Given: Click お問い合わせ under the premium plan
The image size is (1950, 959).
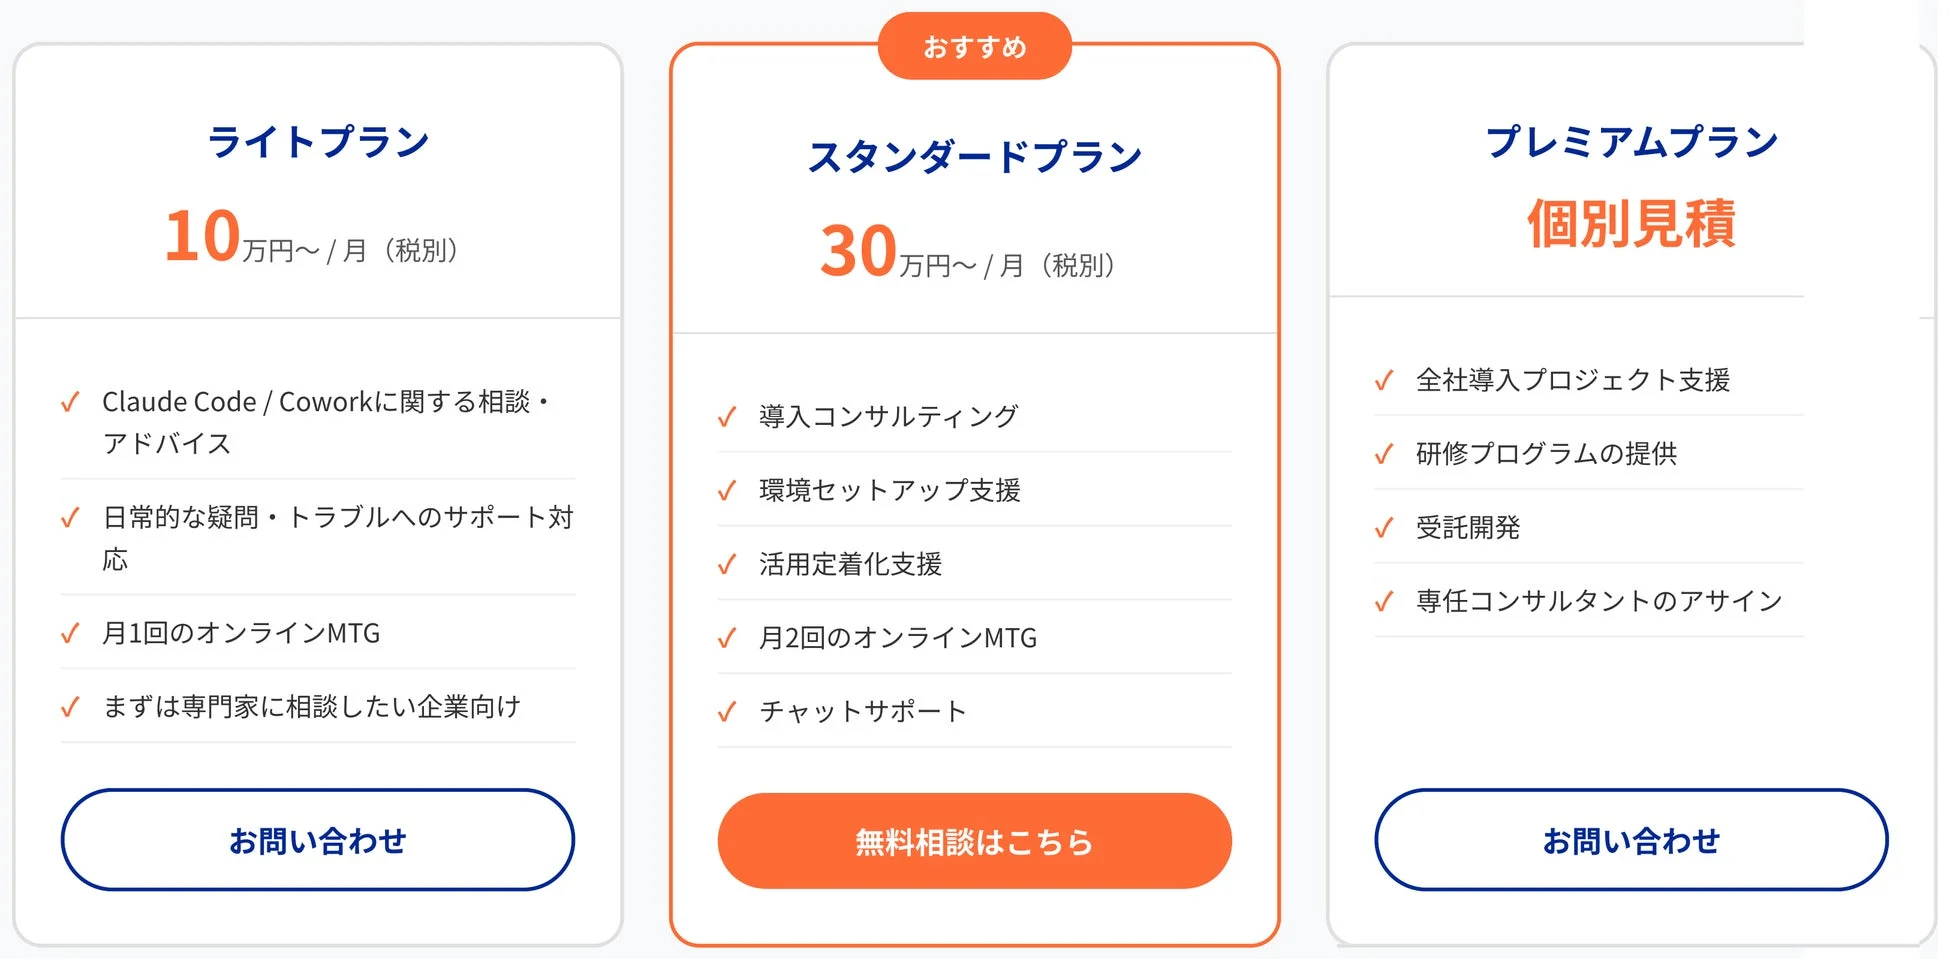Looking at the screenshot, I should 1632,840.
